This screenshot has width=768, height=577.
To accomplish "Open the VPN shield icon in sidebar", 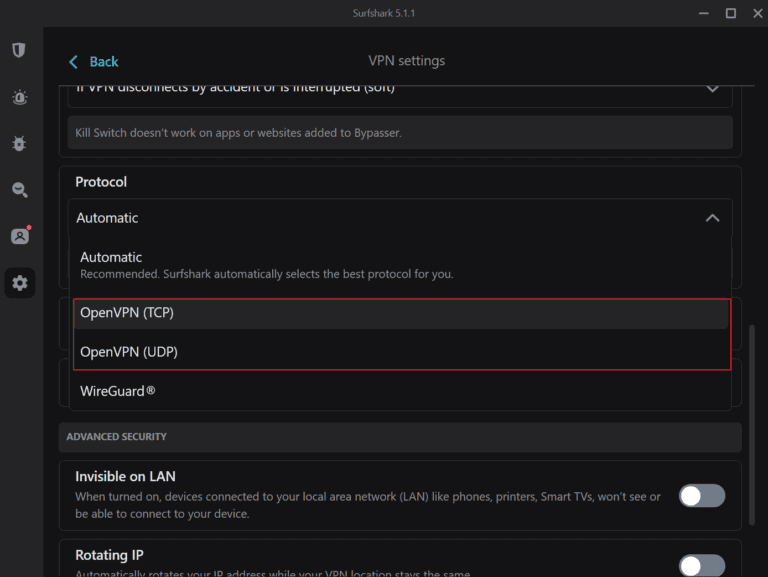I will [19, 50].
